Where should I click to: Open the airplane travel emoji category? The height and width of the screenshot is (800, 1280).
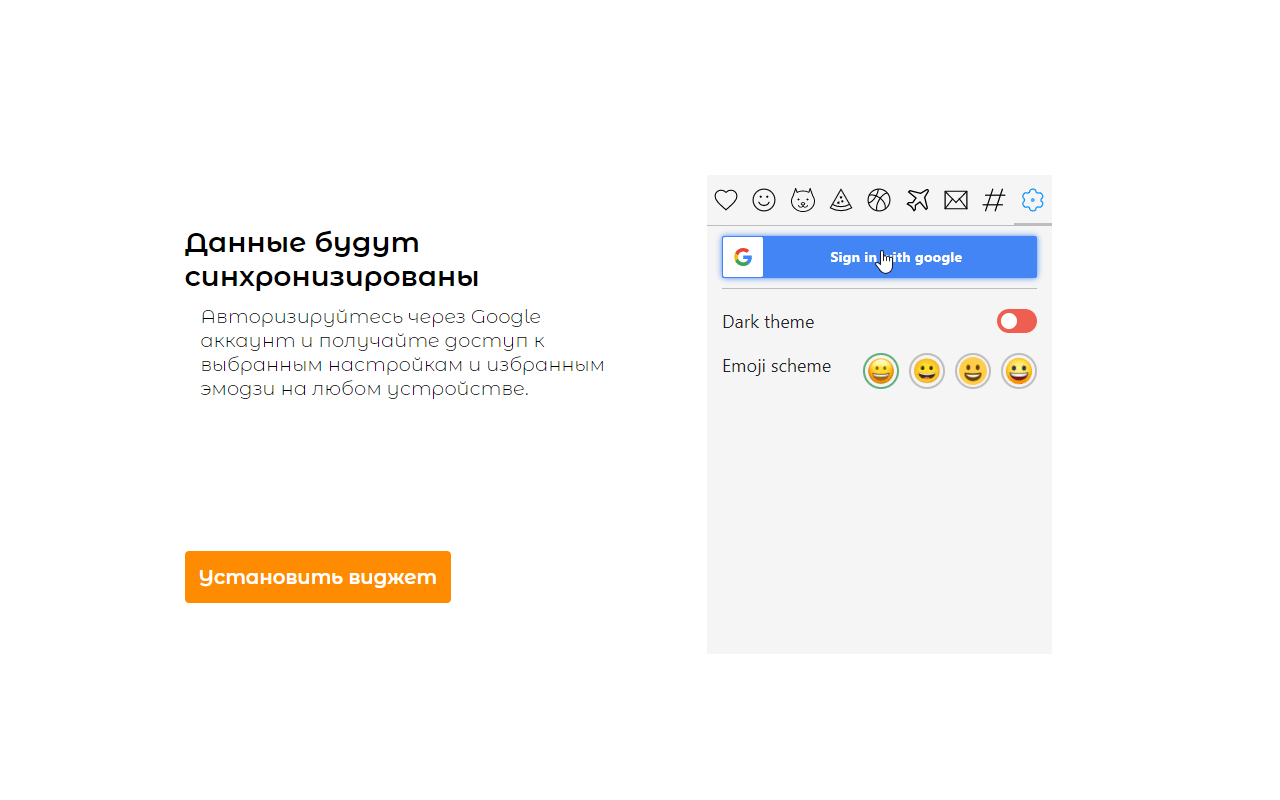click(918, 200)
